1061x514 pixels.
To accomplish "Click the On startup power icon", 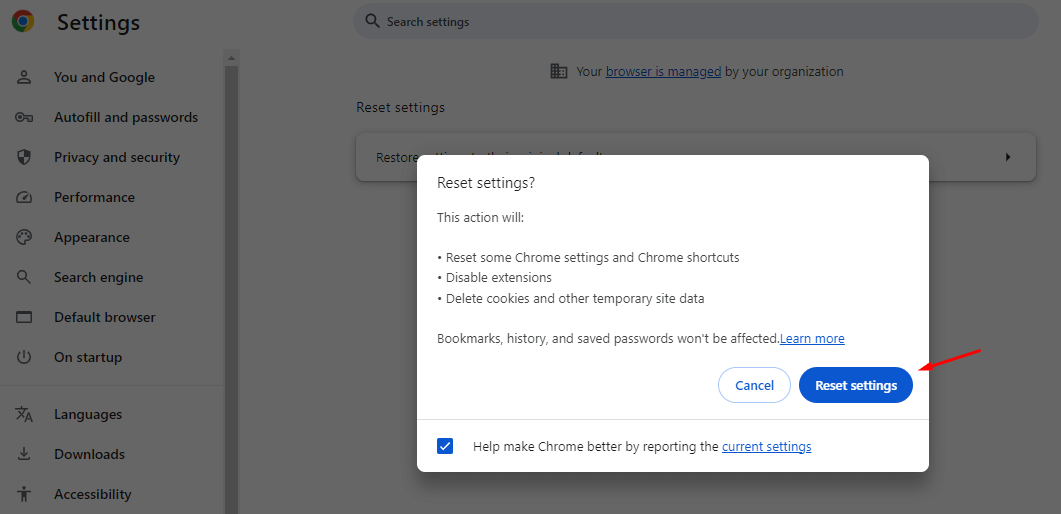I will pos(25,357).
